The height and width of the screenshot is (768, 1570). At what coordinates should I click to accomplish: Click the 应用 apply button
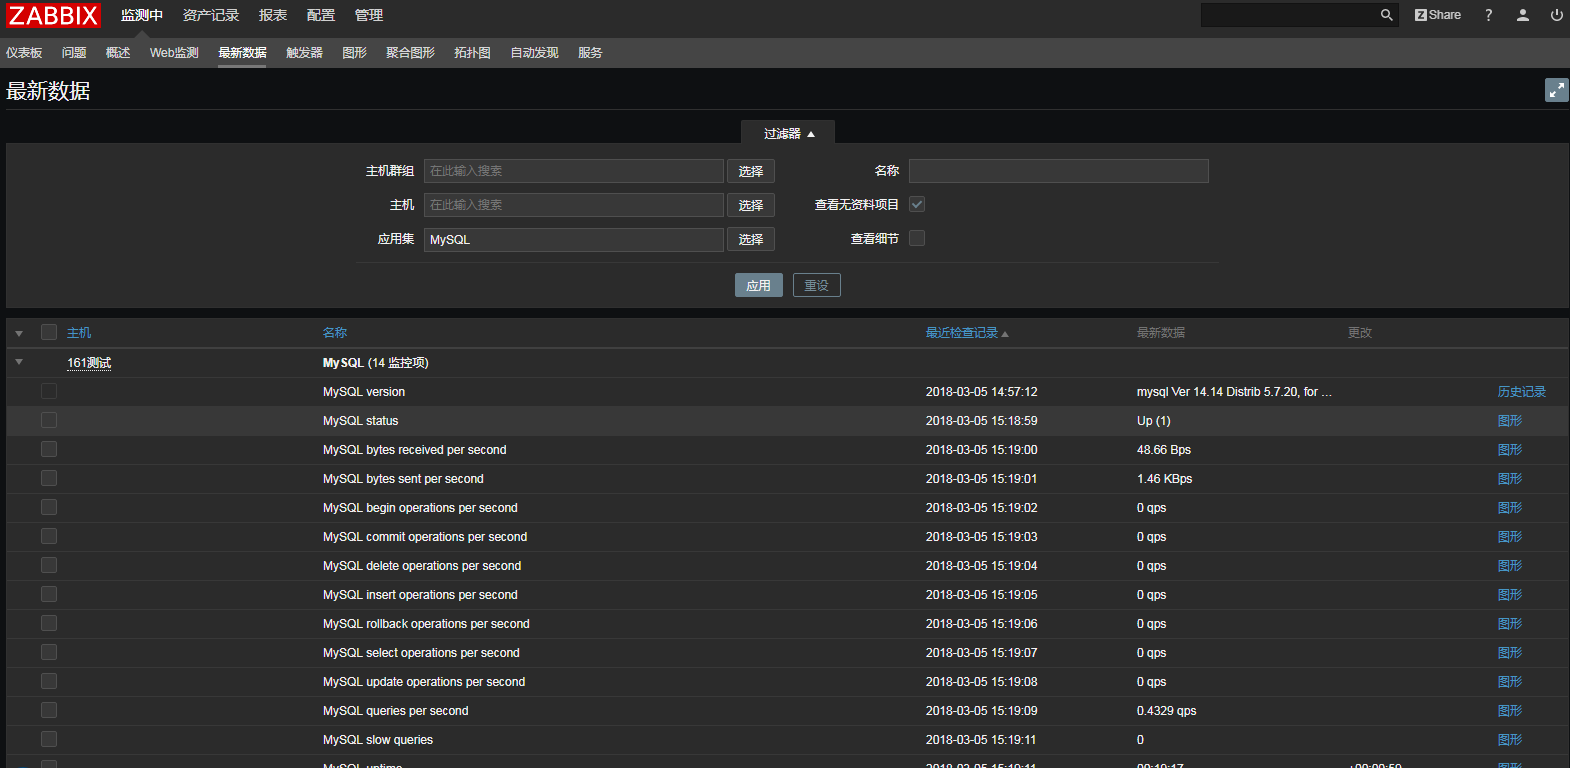[758, 285]
